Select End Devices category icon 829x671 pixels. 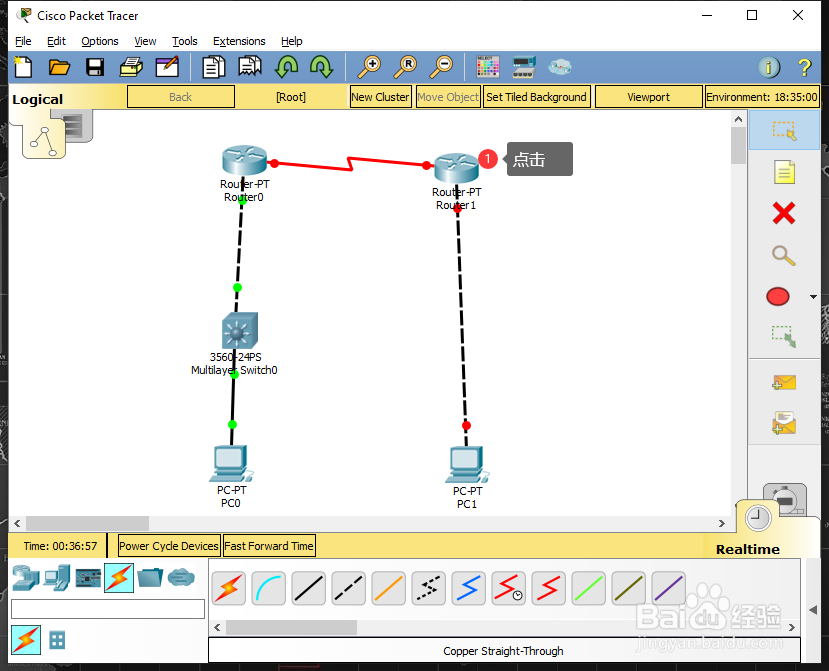57,577
